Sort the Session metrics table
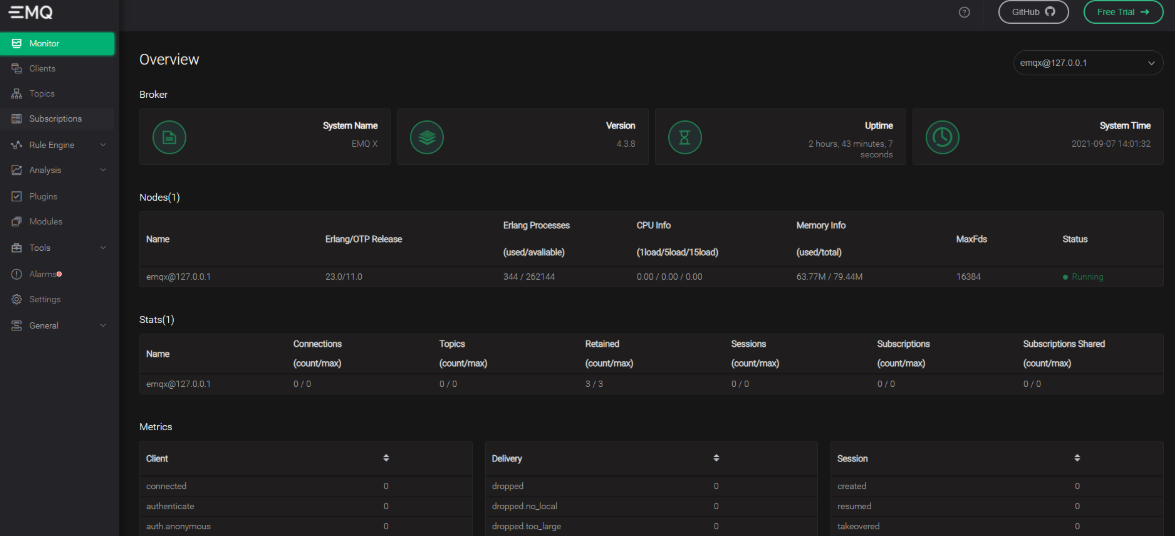 click(x=1077, y=458)
